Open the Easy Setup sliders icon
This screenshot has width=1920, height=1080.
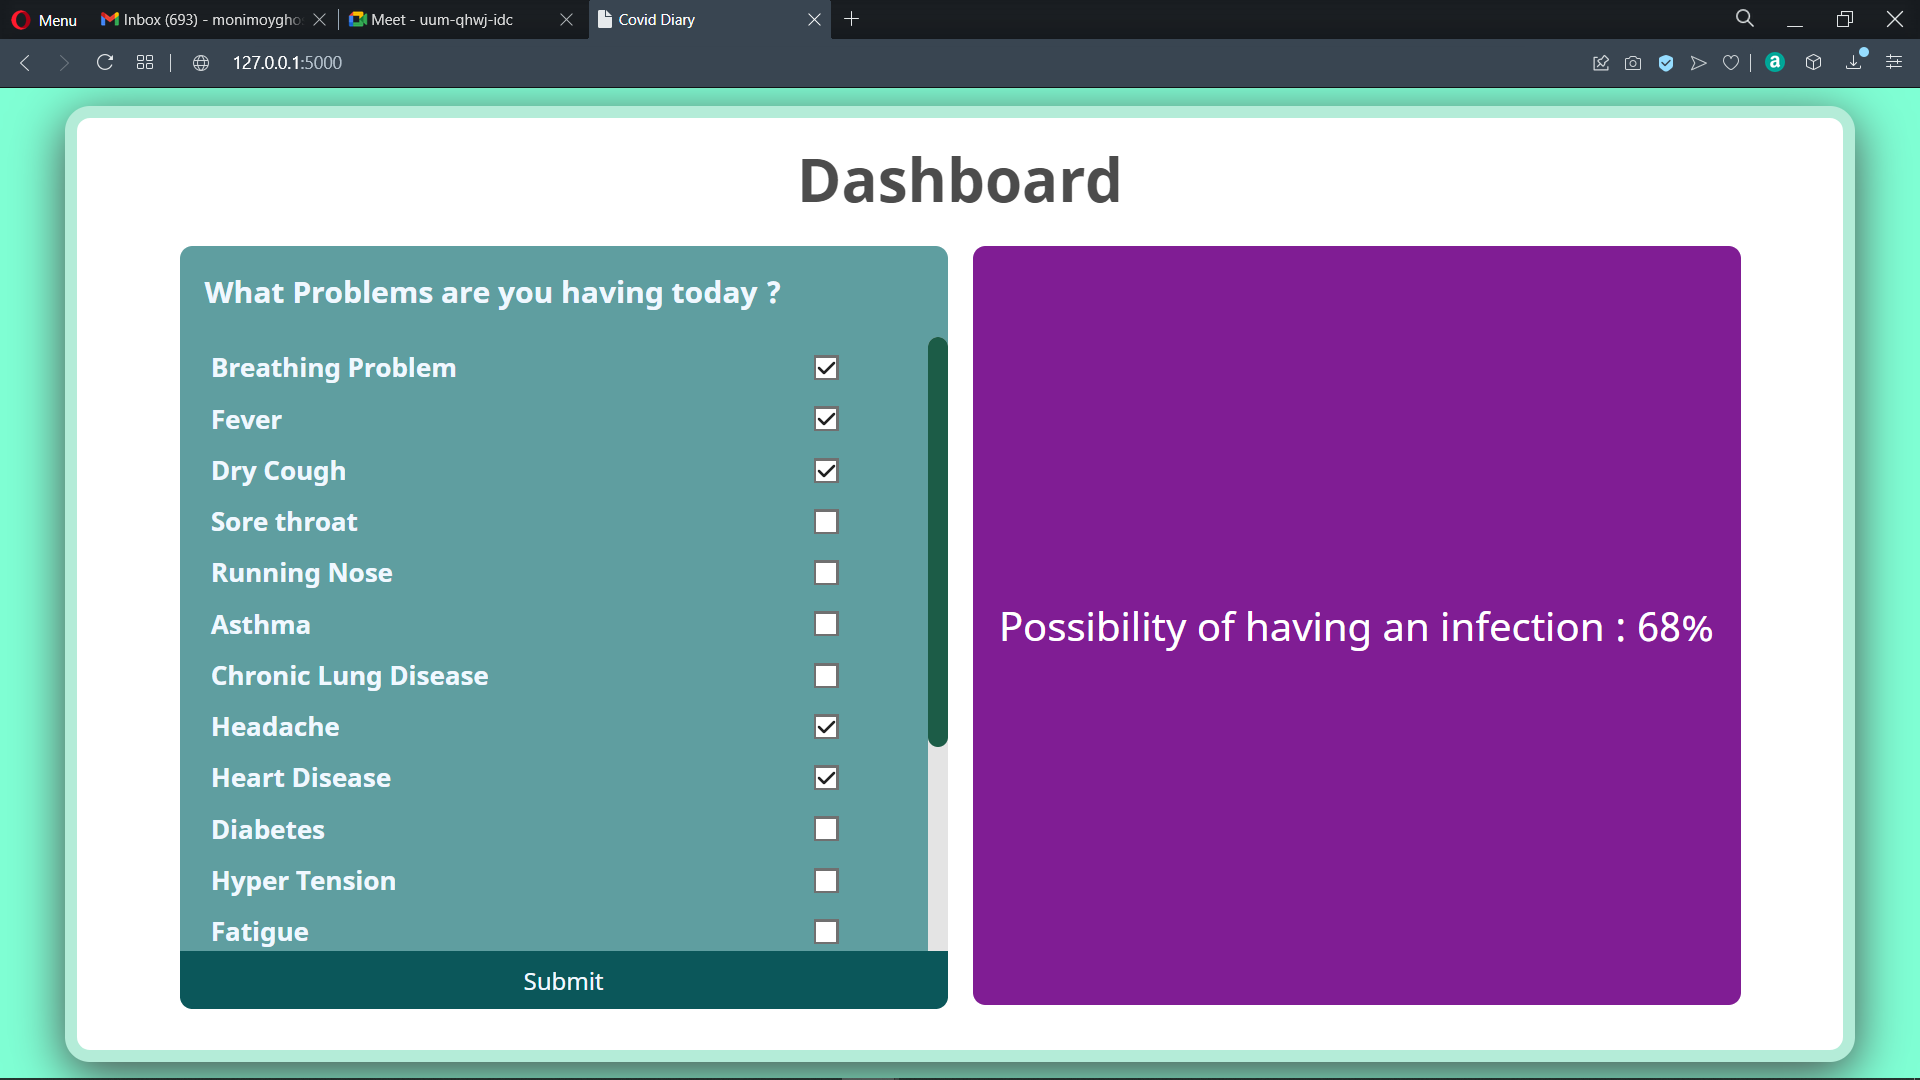(1894, 62)
